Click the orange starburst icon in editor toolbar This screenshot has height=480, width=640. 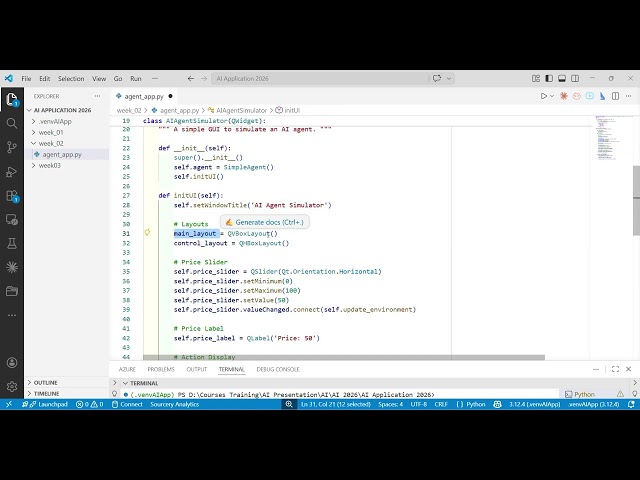[x=564, y=96]
